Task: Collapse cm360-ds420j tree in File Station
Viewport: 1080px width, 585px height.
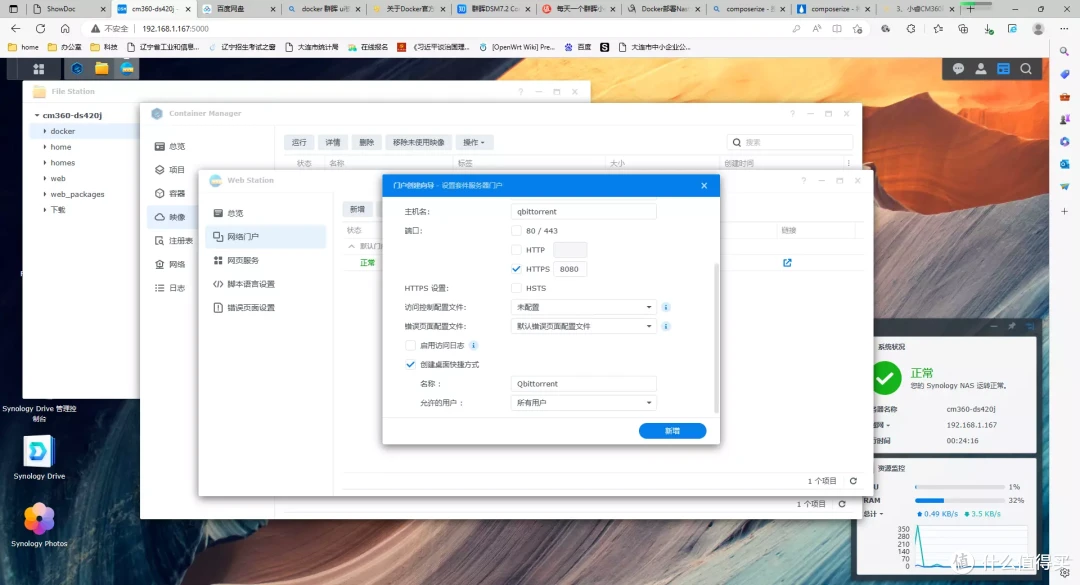Action: click(37, 115)
